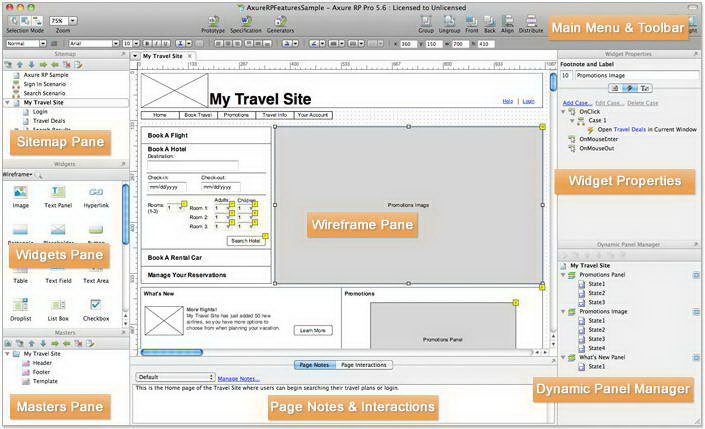Click the Login link in wireframe header

[x=528, y=102]
